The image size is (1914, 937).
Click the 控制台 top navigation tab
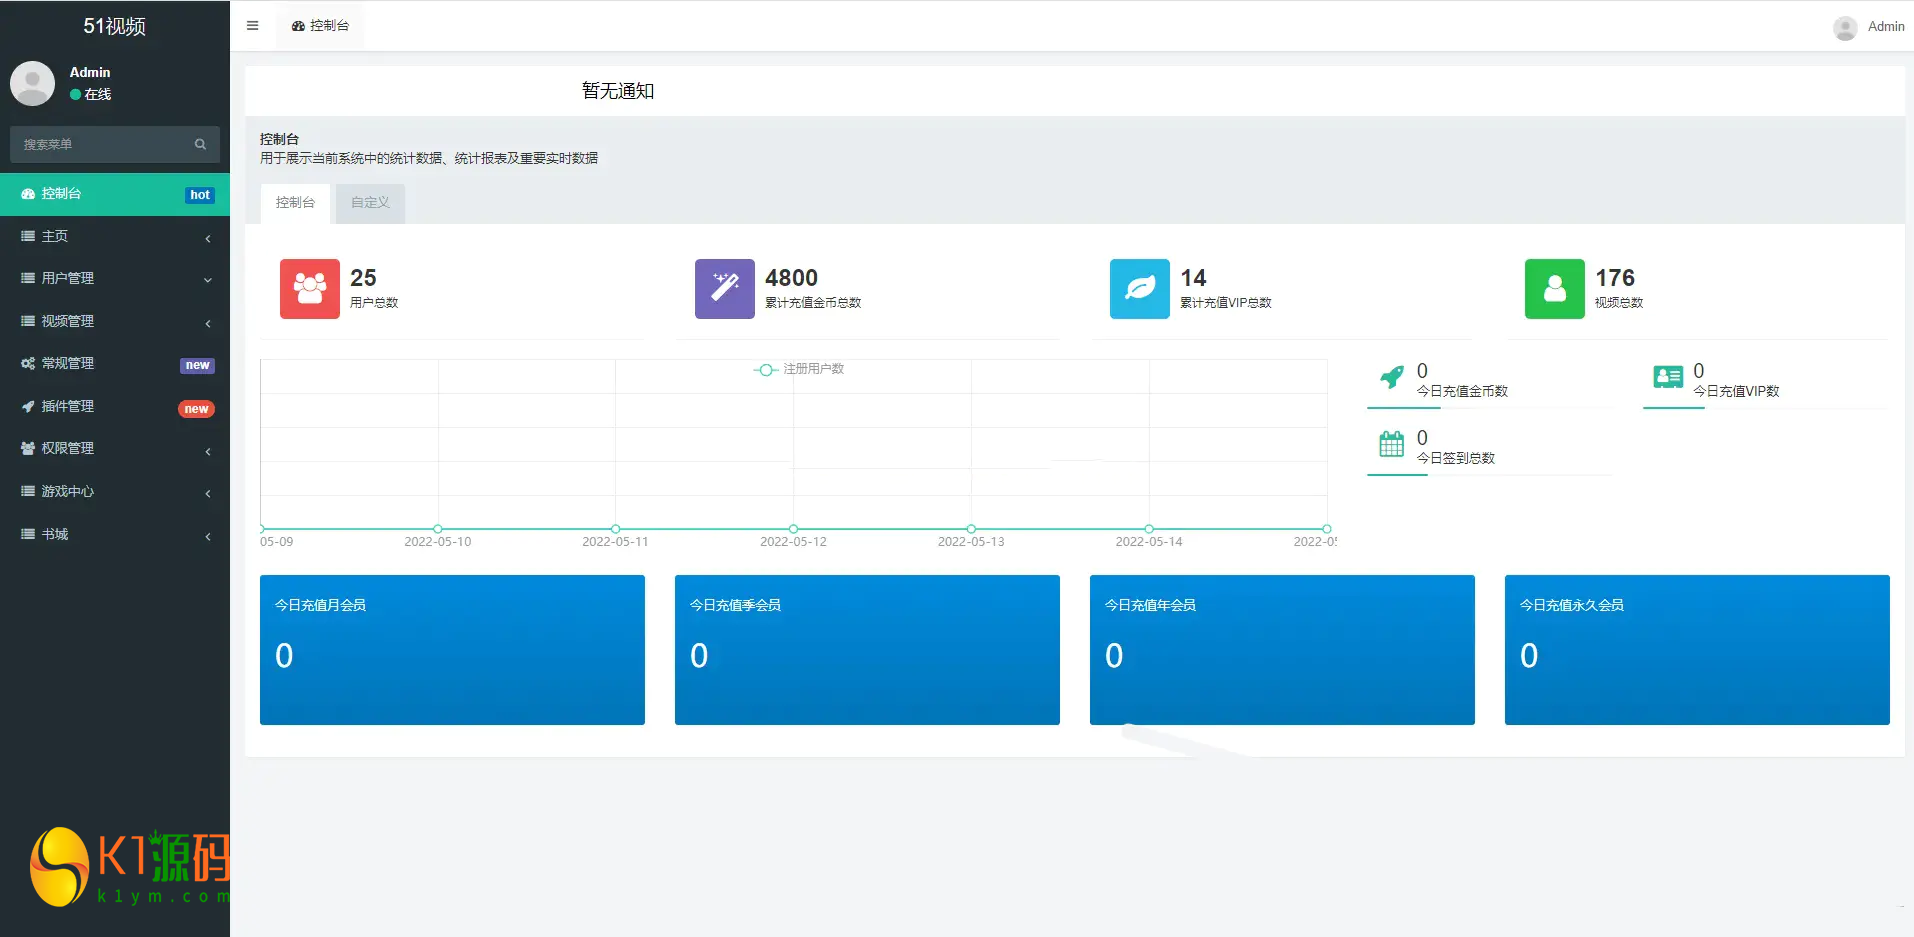(320, 26)
